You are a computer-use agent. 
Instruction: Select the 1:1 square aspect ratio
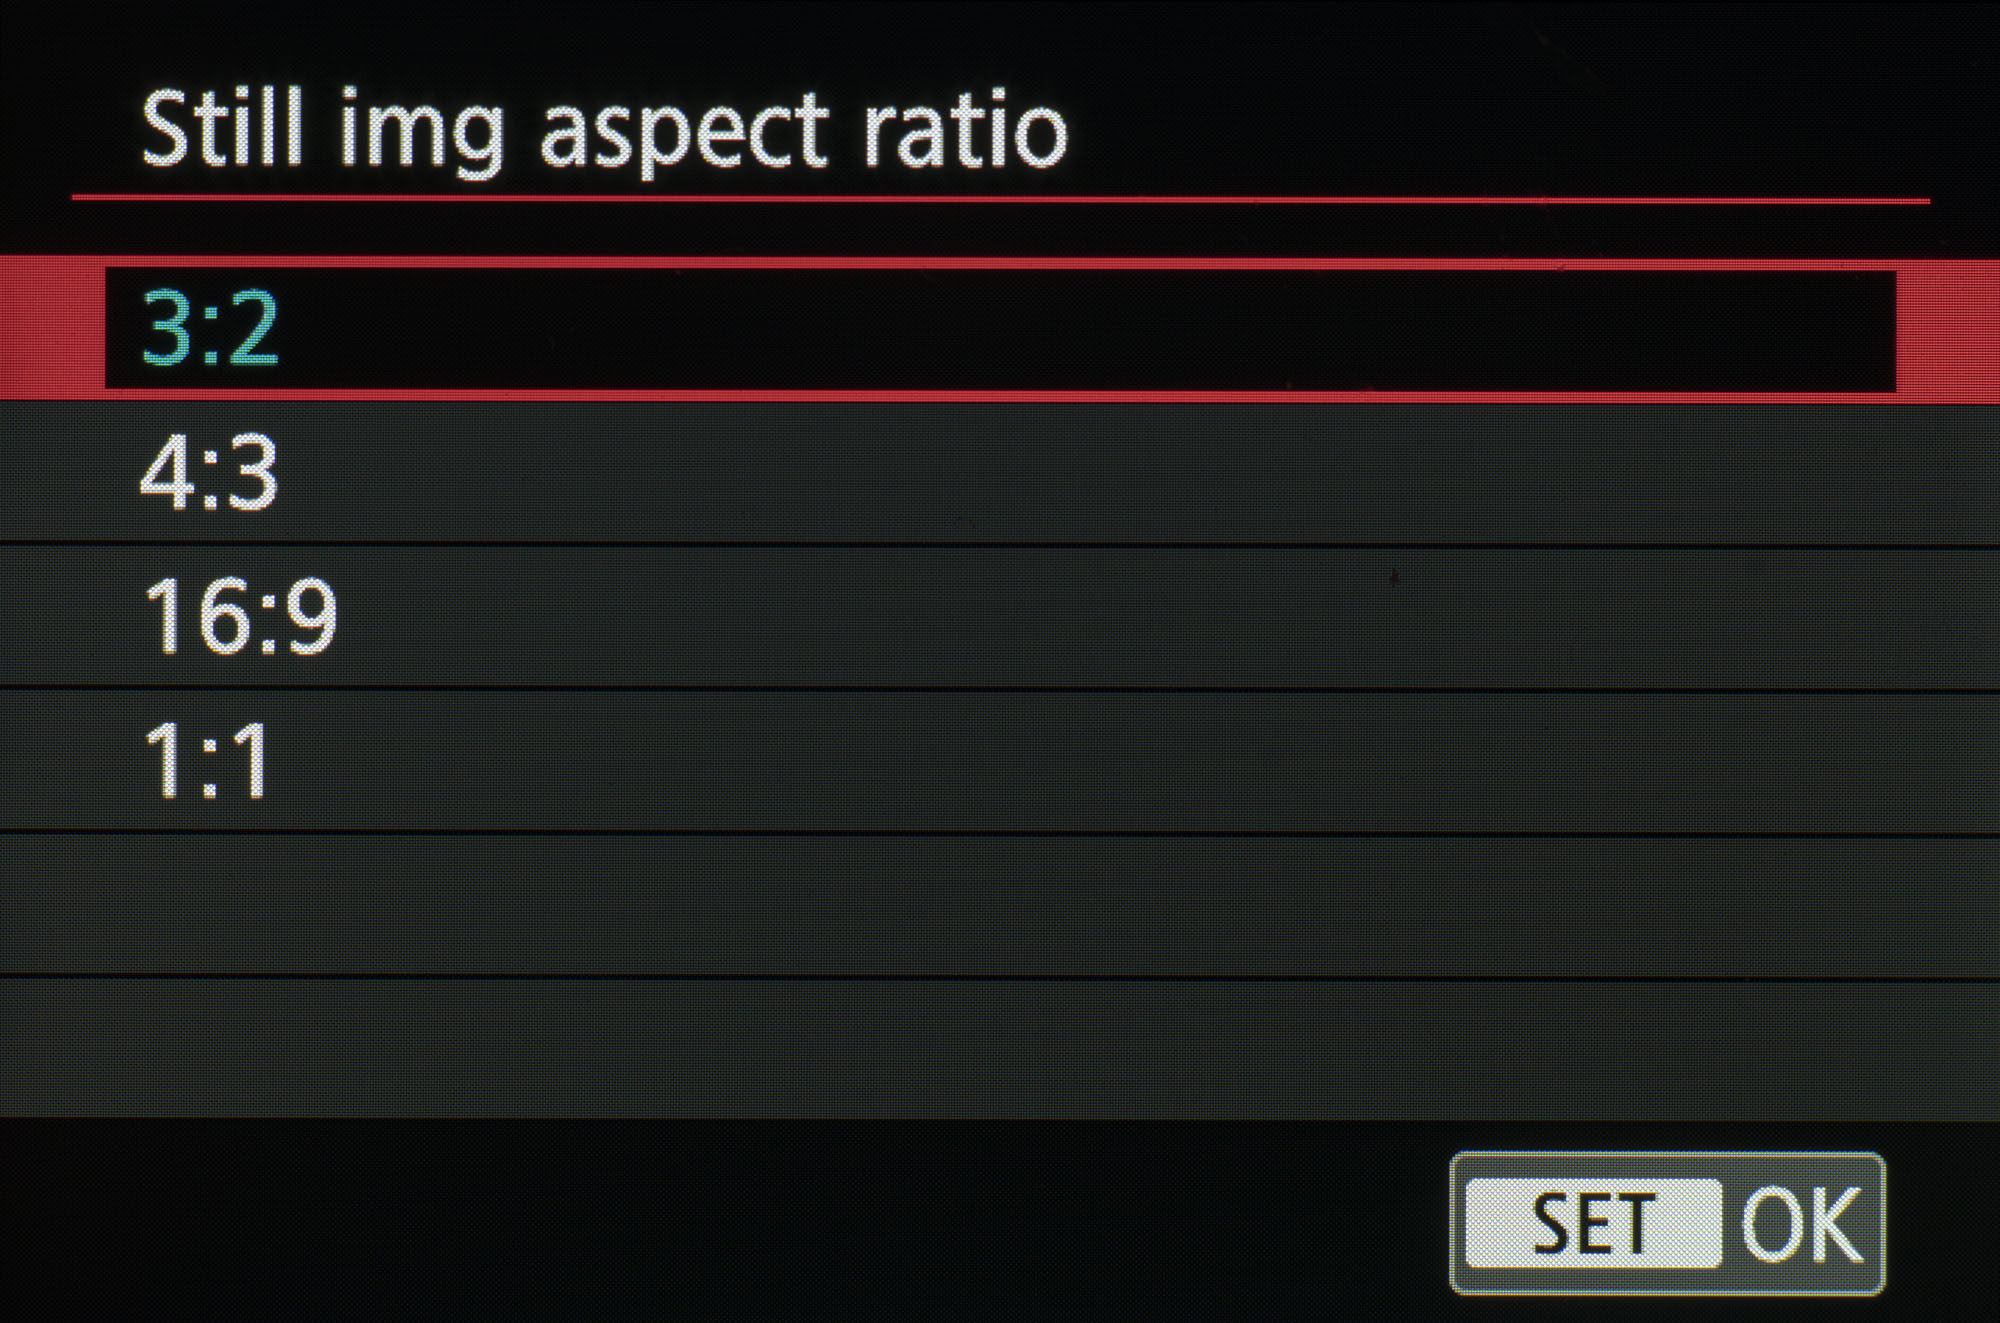click(x=1000, y=760)
